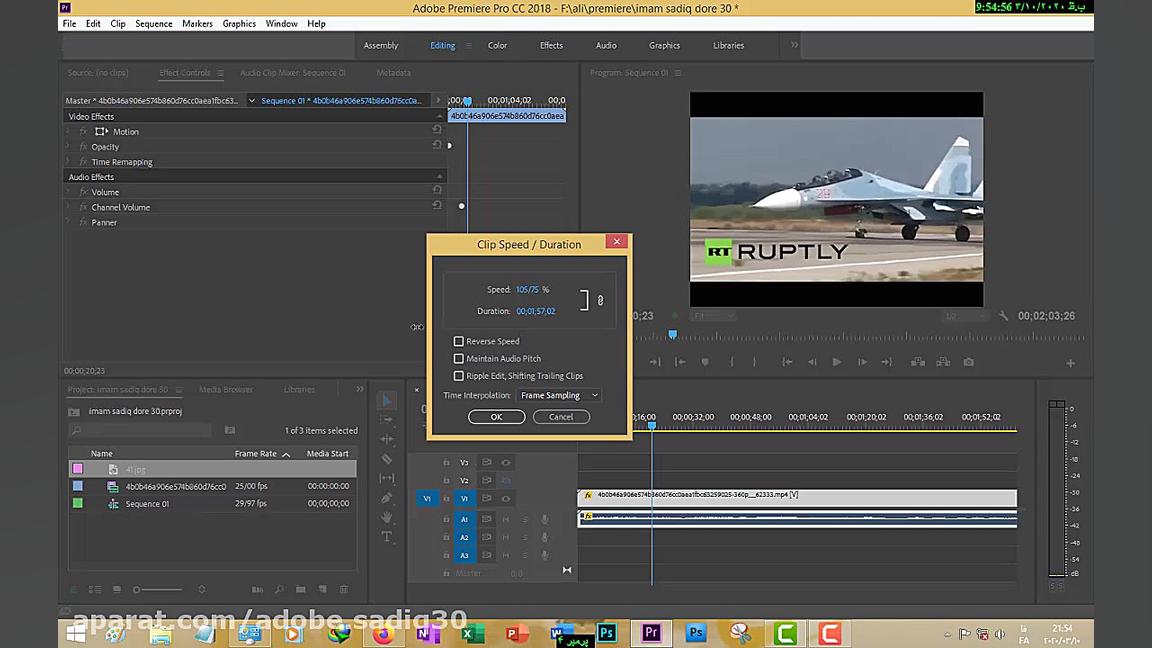This screenshot has width=1152, height=648.
Task: Check the Maintain Audio Pitch option
Action: [x=459, y=358]
